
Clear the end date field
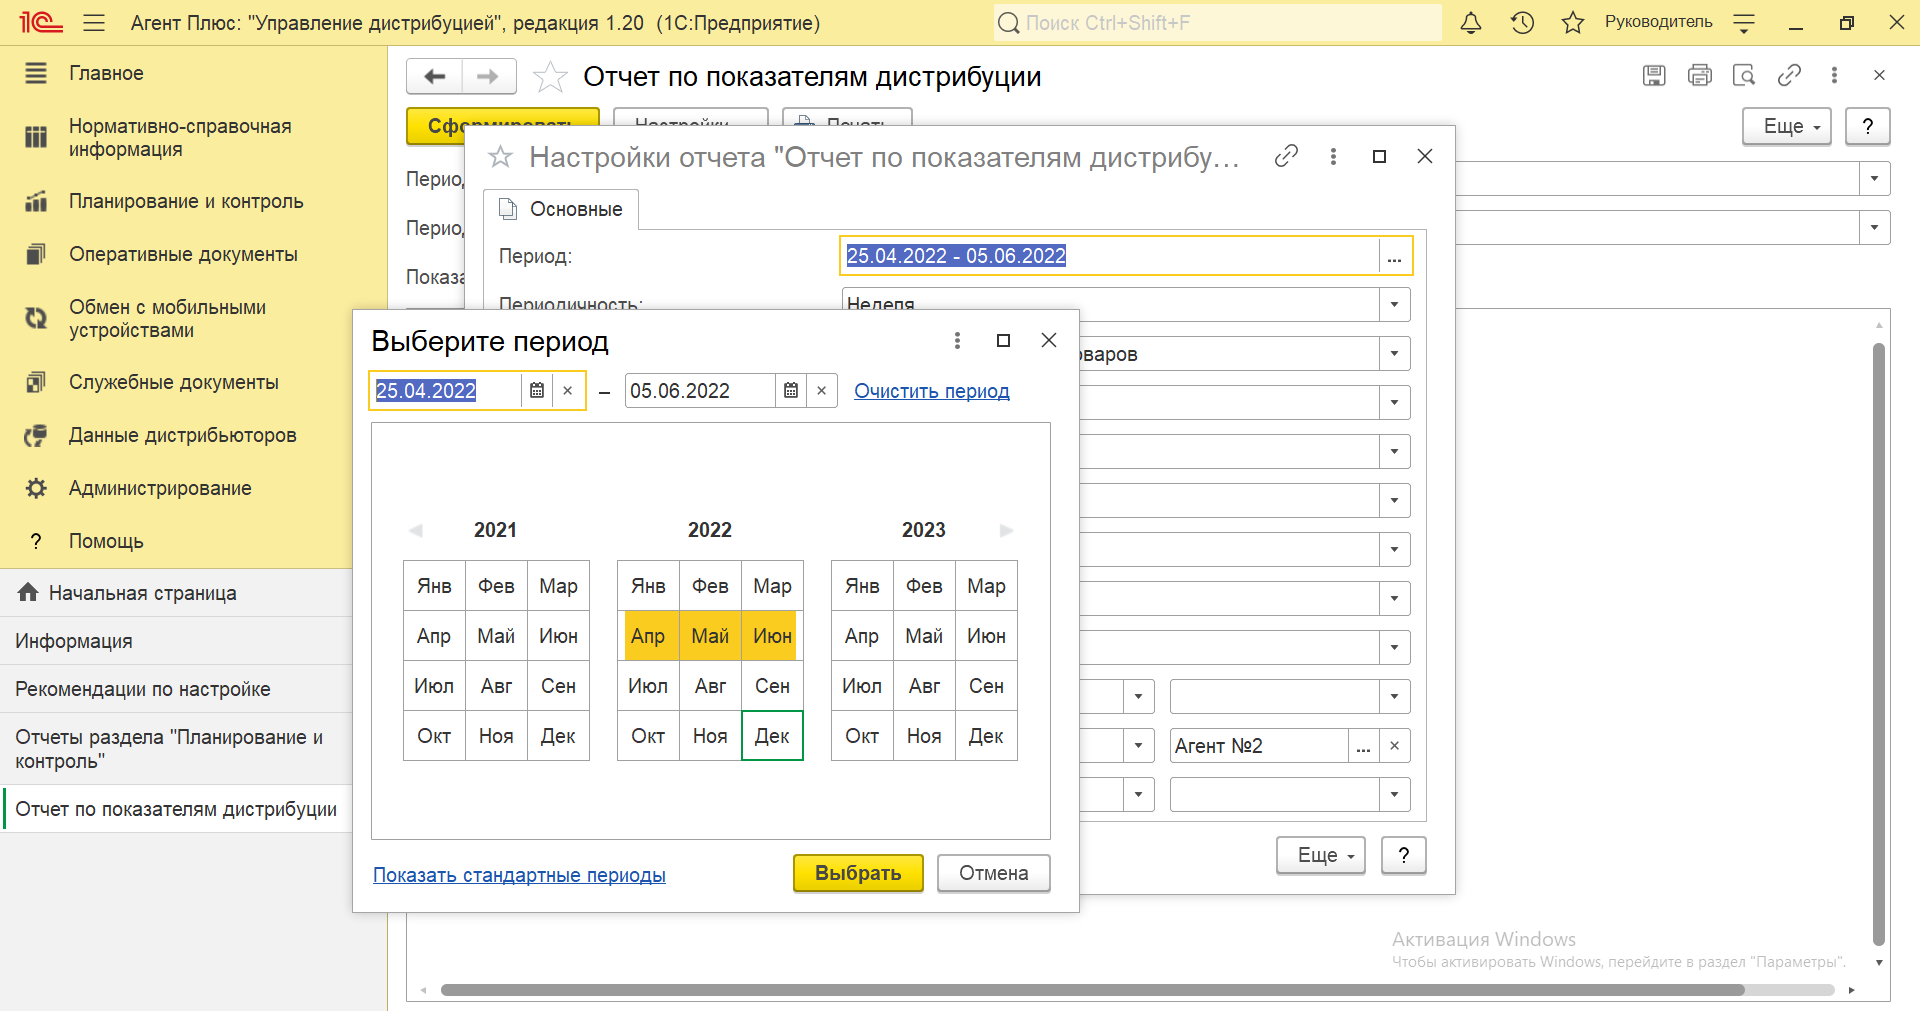pos(822,390)
